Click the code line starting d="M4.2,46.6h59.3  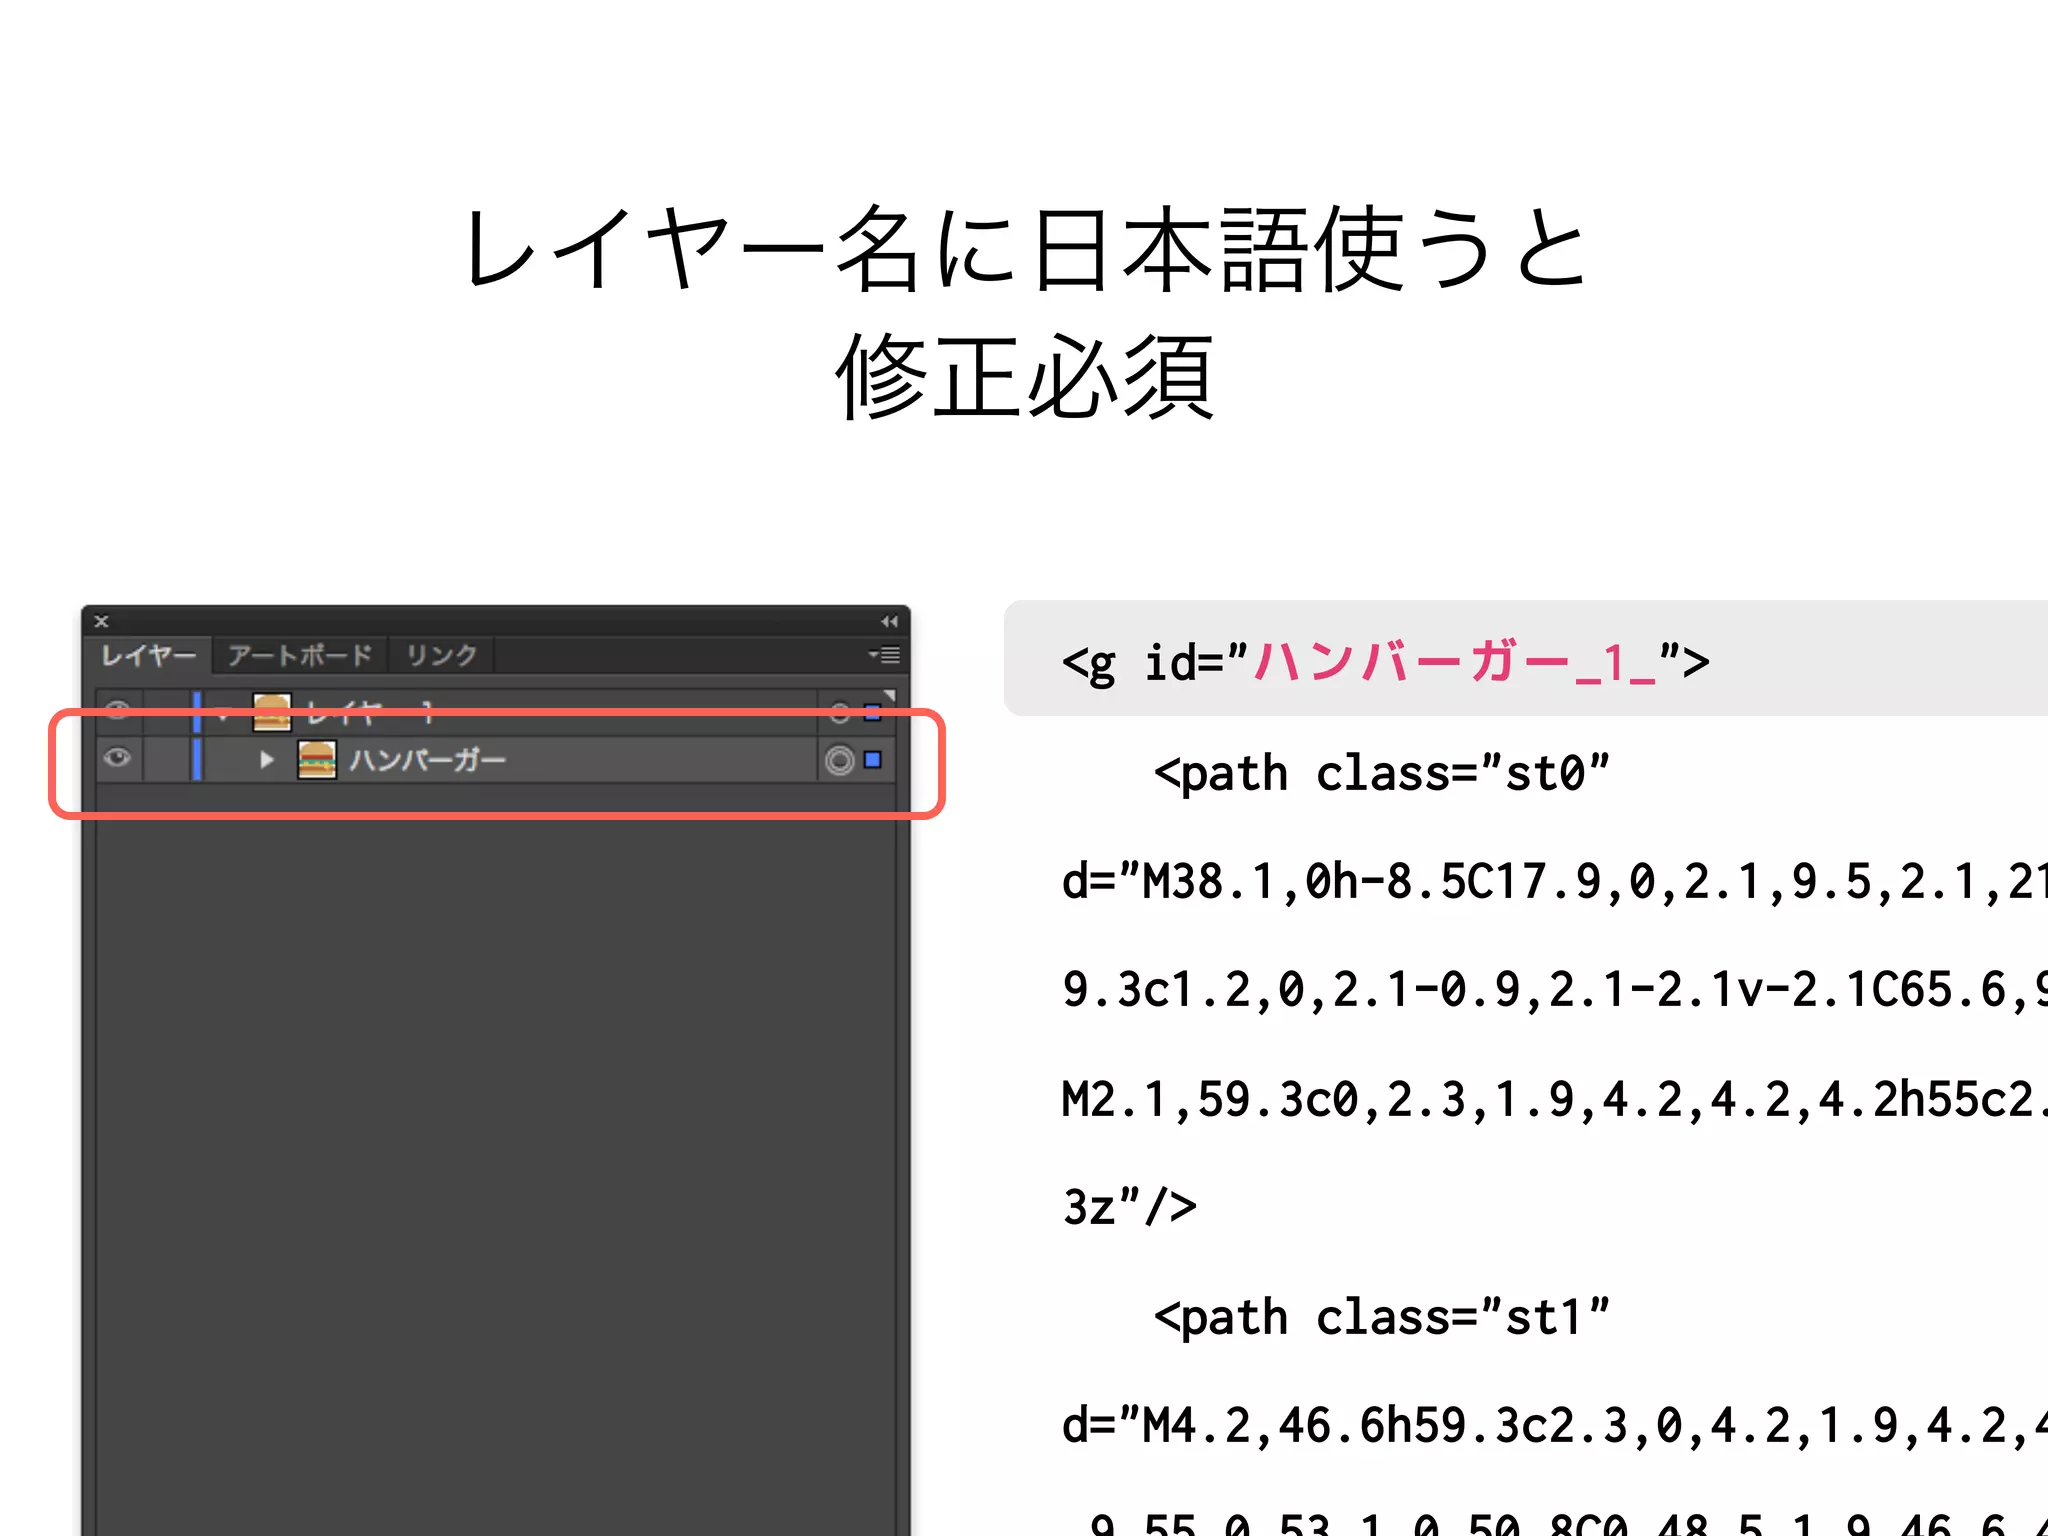click(1555, 1425)
